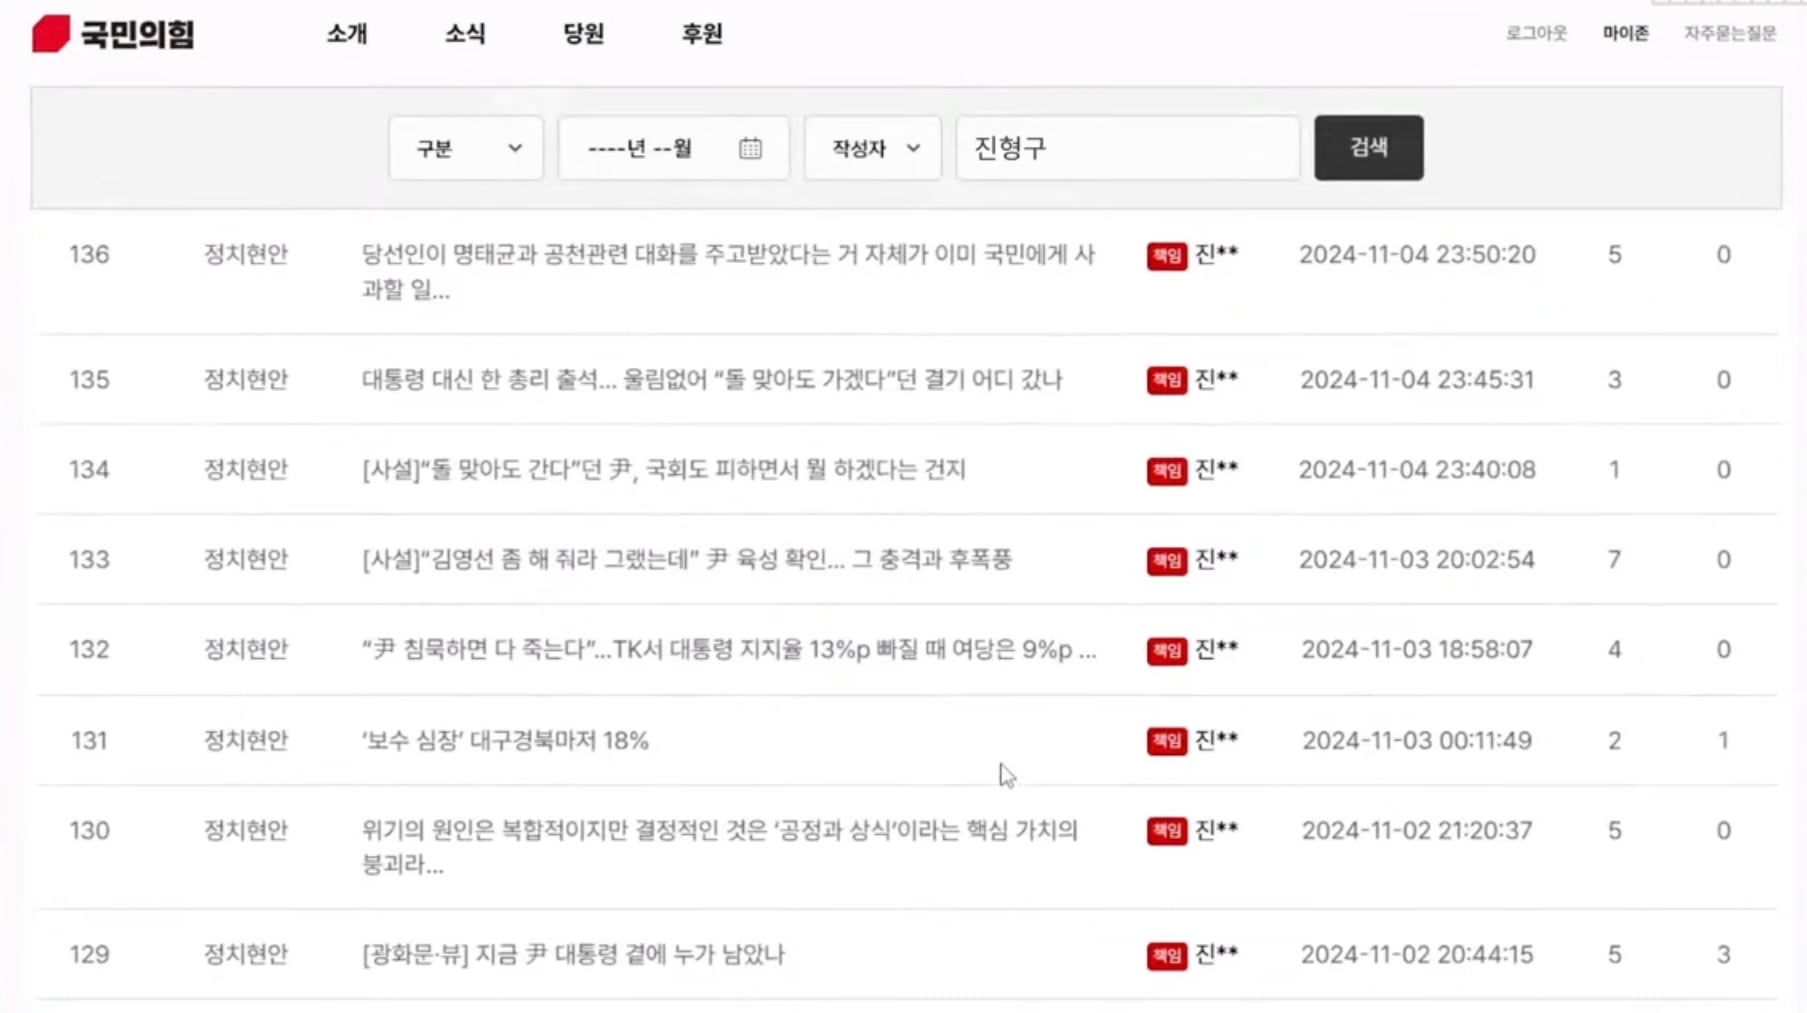Open the calendar date picker icon
This screenshot has height=1013, width=1807.
[750, 148]
